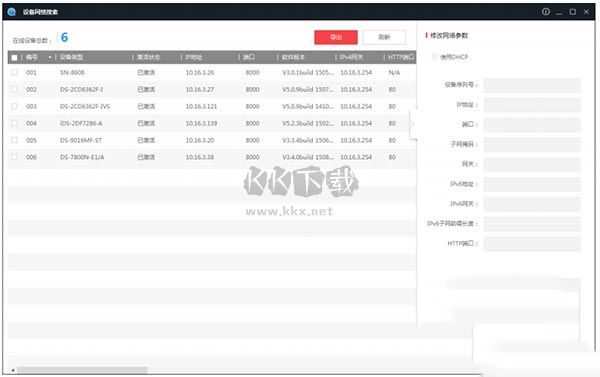Select IP address 10.16.3.139 cell
The width and height of the screenshot is (600, 377).
(201, 123)
